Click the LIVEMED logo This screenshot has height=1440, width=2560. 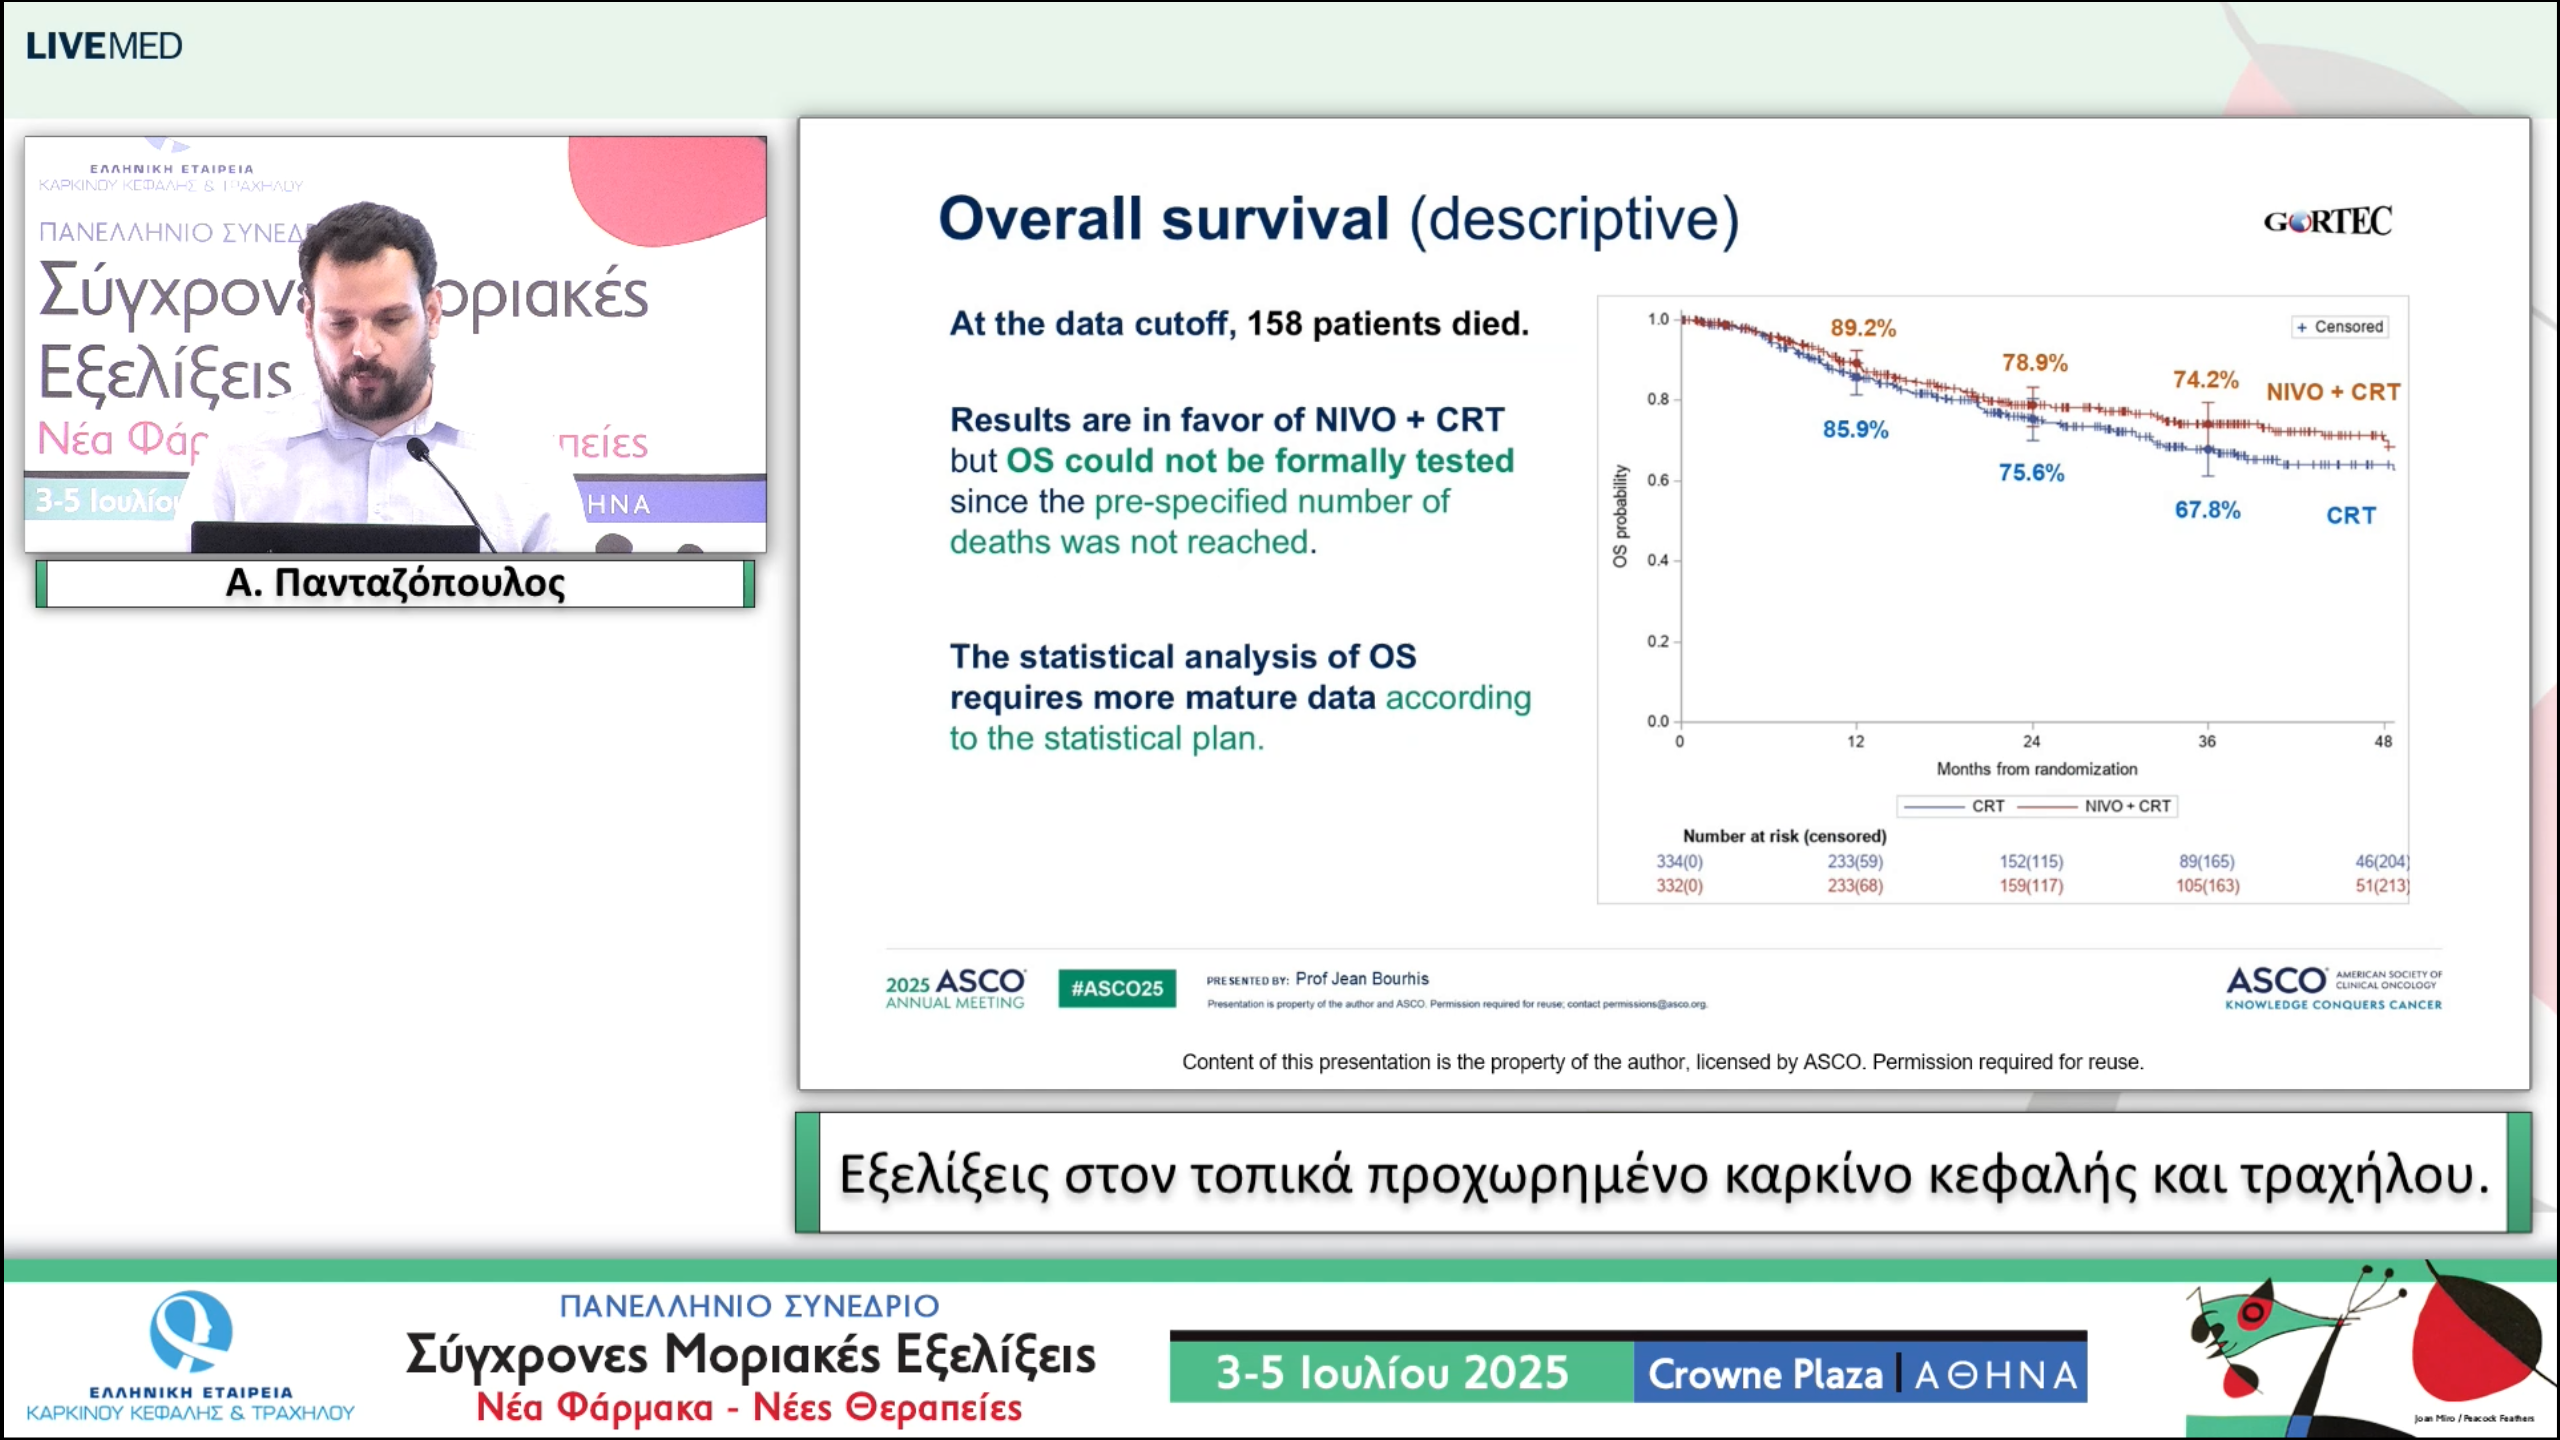(104, 46)
